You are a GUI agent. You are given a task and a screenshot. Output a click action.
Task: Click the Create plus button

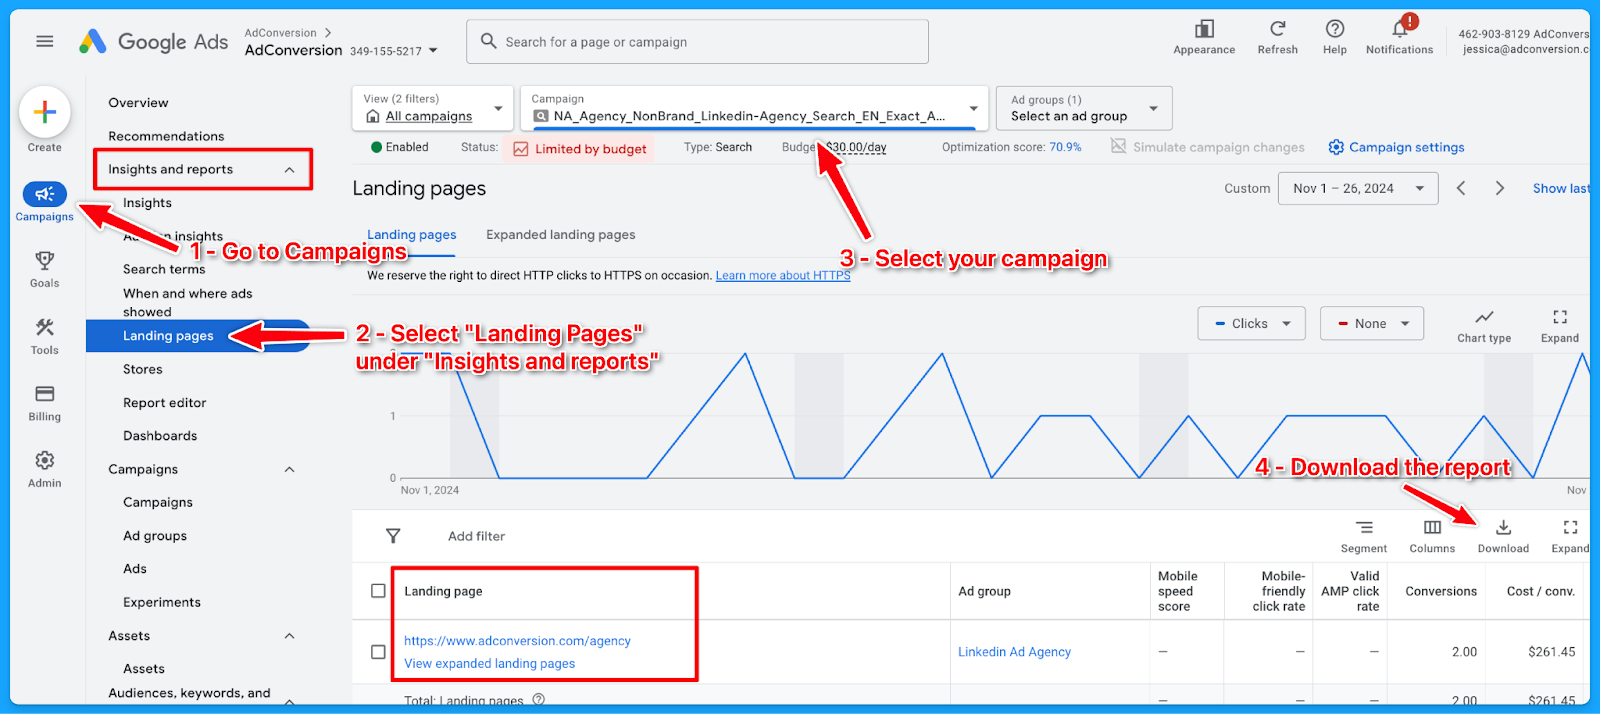coord(45,112)
